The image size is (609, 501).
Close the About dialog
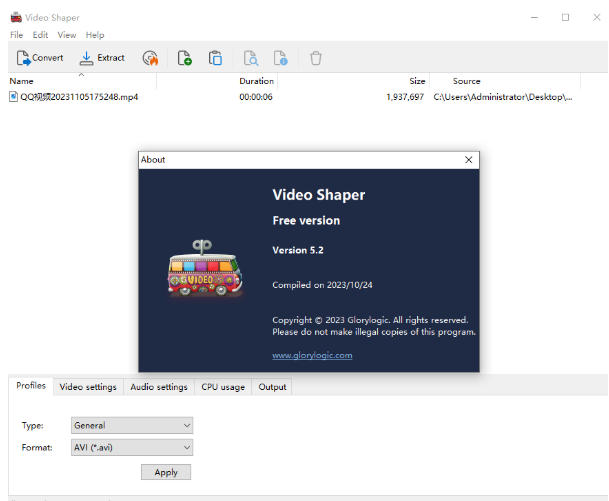point(468,160)
